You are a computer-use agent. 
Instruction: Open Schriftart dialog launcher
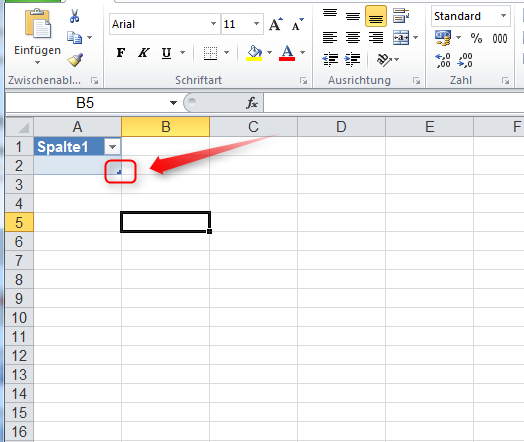coord(303,81)
